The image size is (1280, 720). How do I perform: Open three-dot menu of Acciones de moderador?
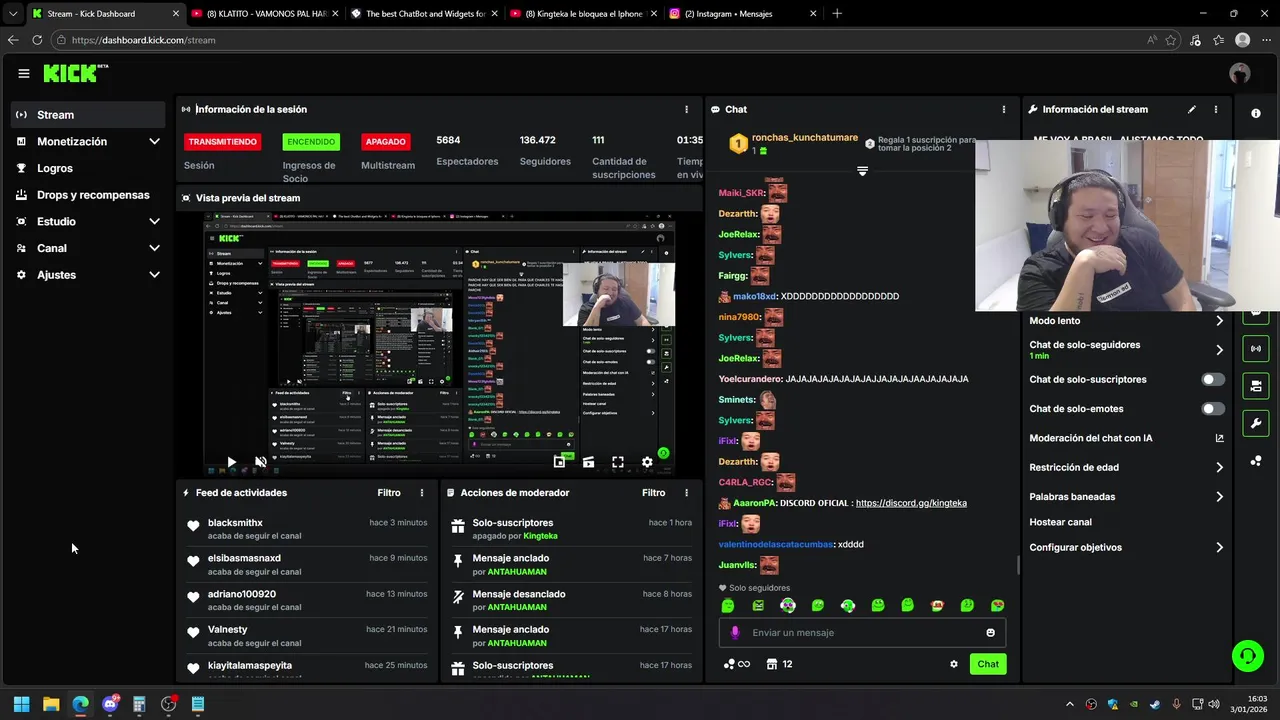pyautogui.click(x=686, y=493)
